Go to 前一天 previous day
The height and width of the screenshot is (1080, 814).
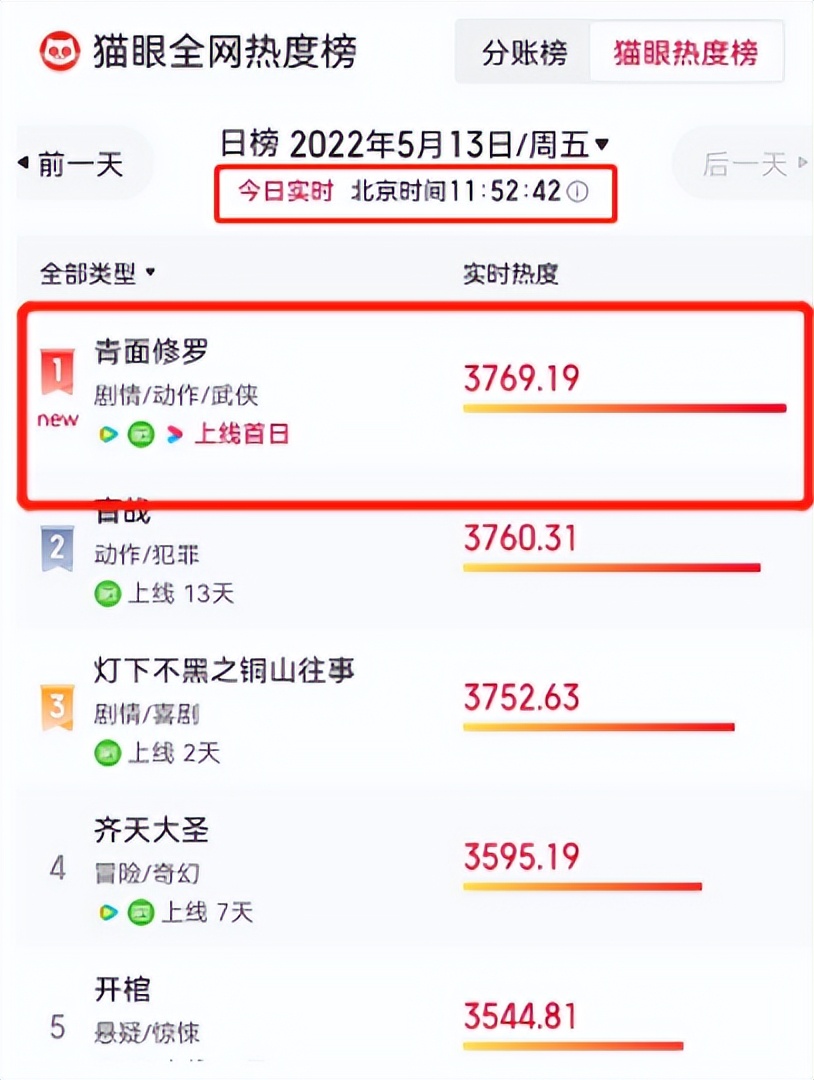[x=73, y=165]
